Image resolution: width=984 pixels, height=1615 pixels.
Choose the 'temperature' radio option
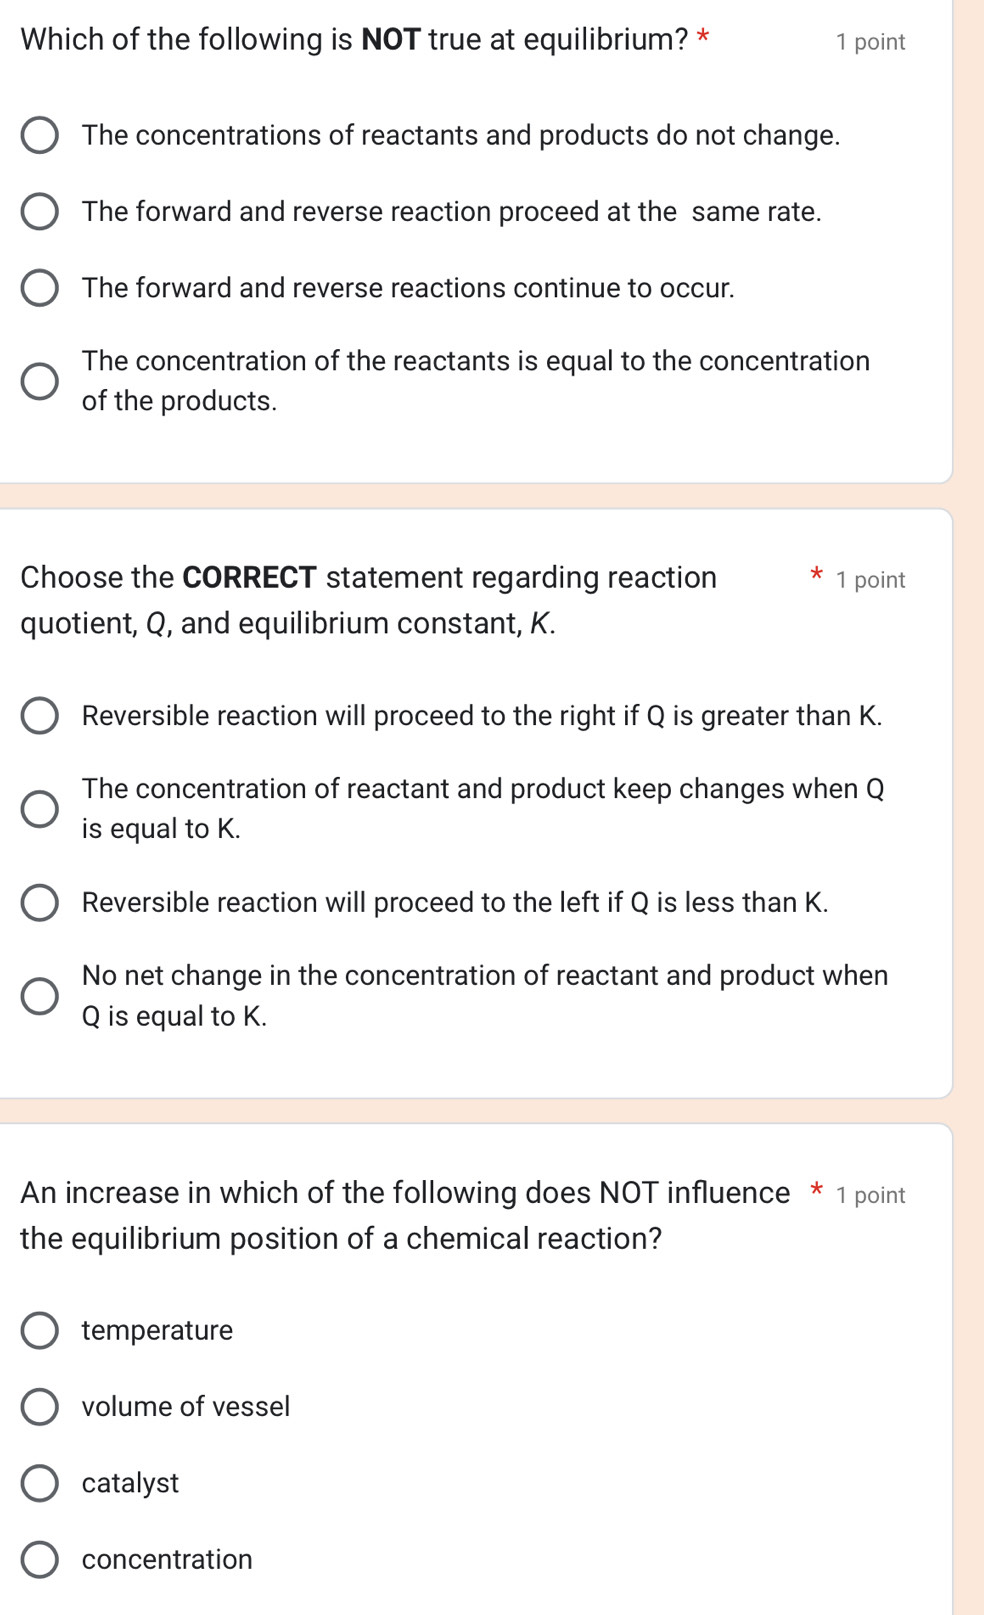[40, 1331]
